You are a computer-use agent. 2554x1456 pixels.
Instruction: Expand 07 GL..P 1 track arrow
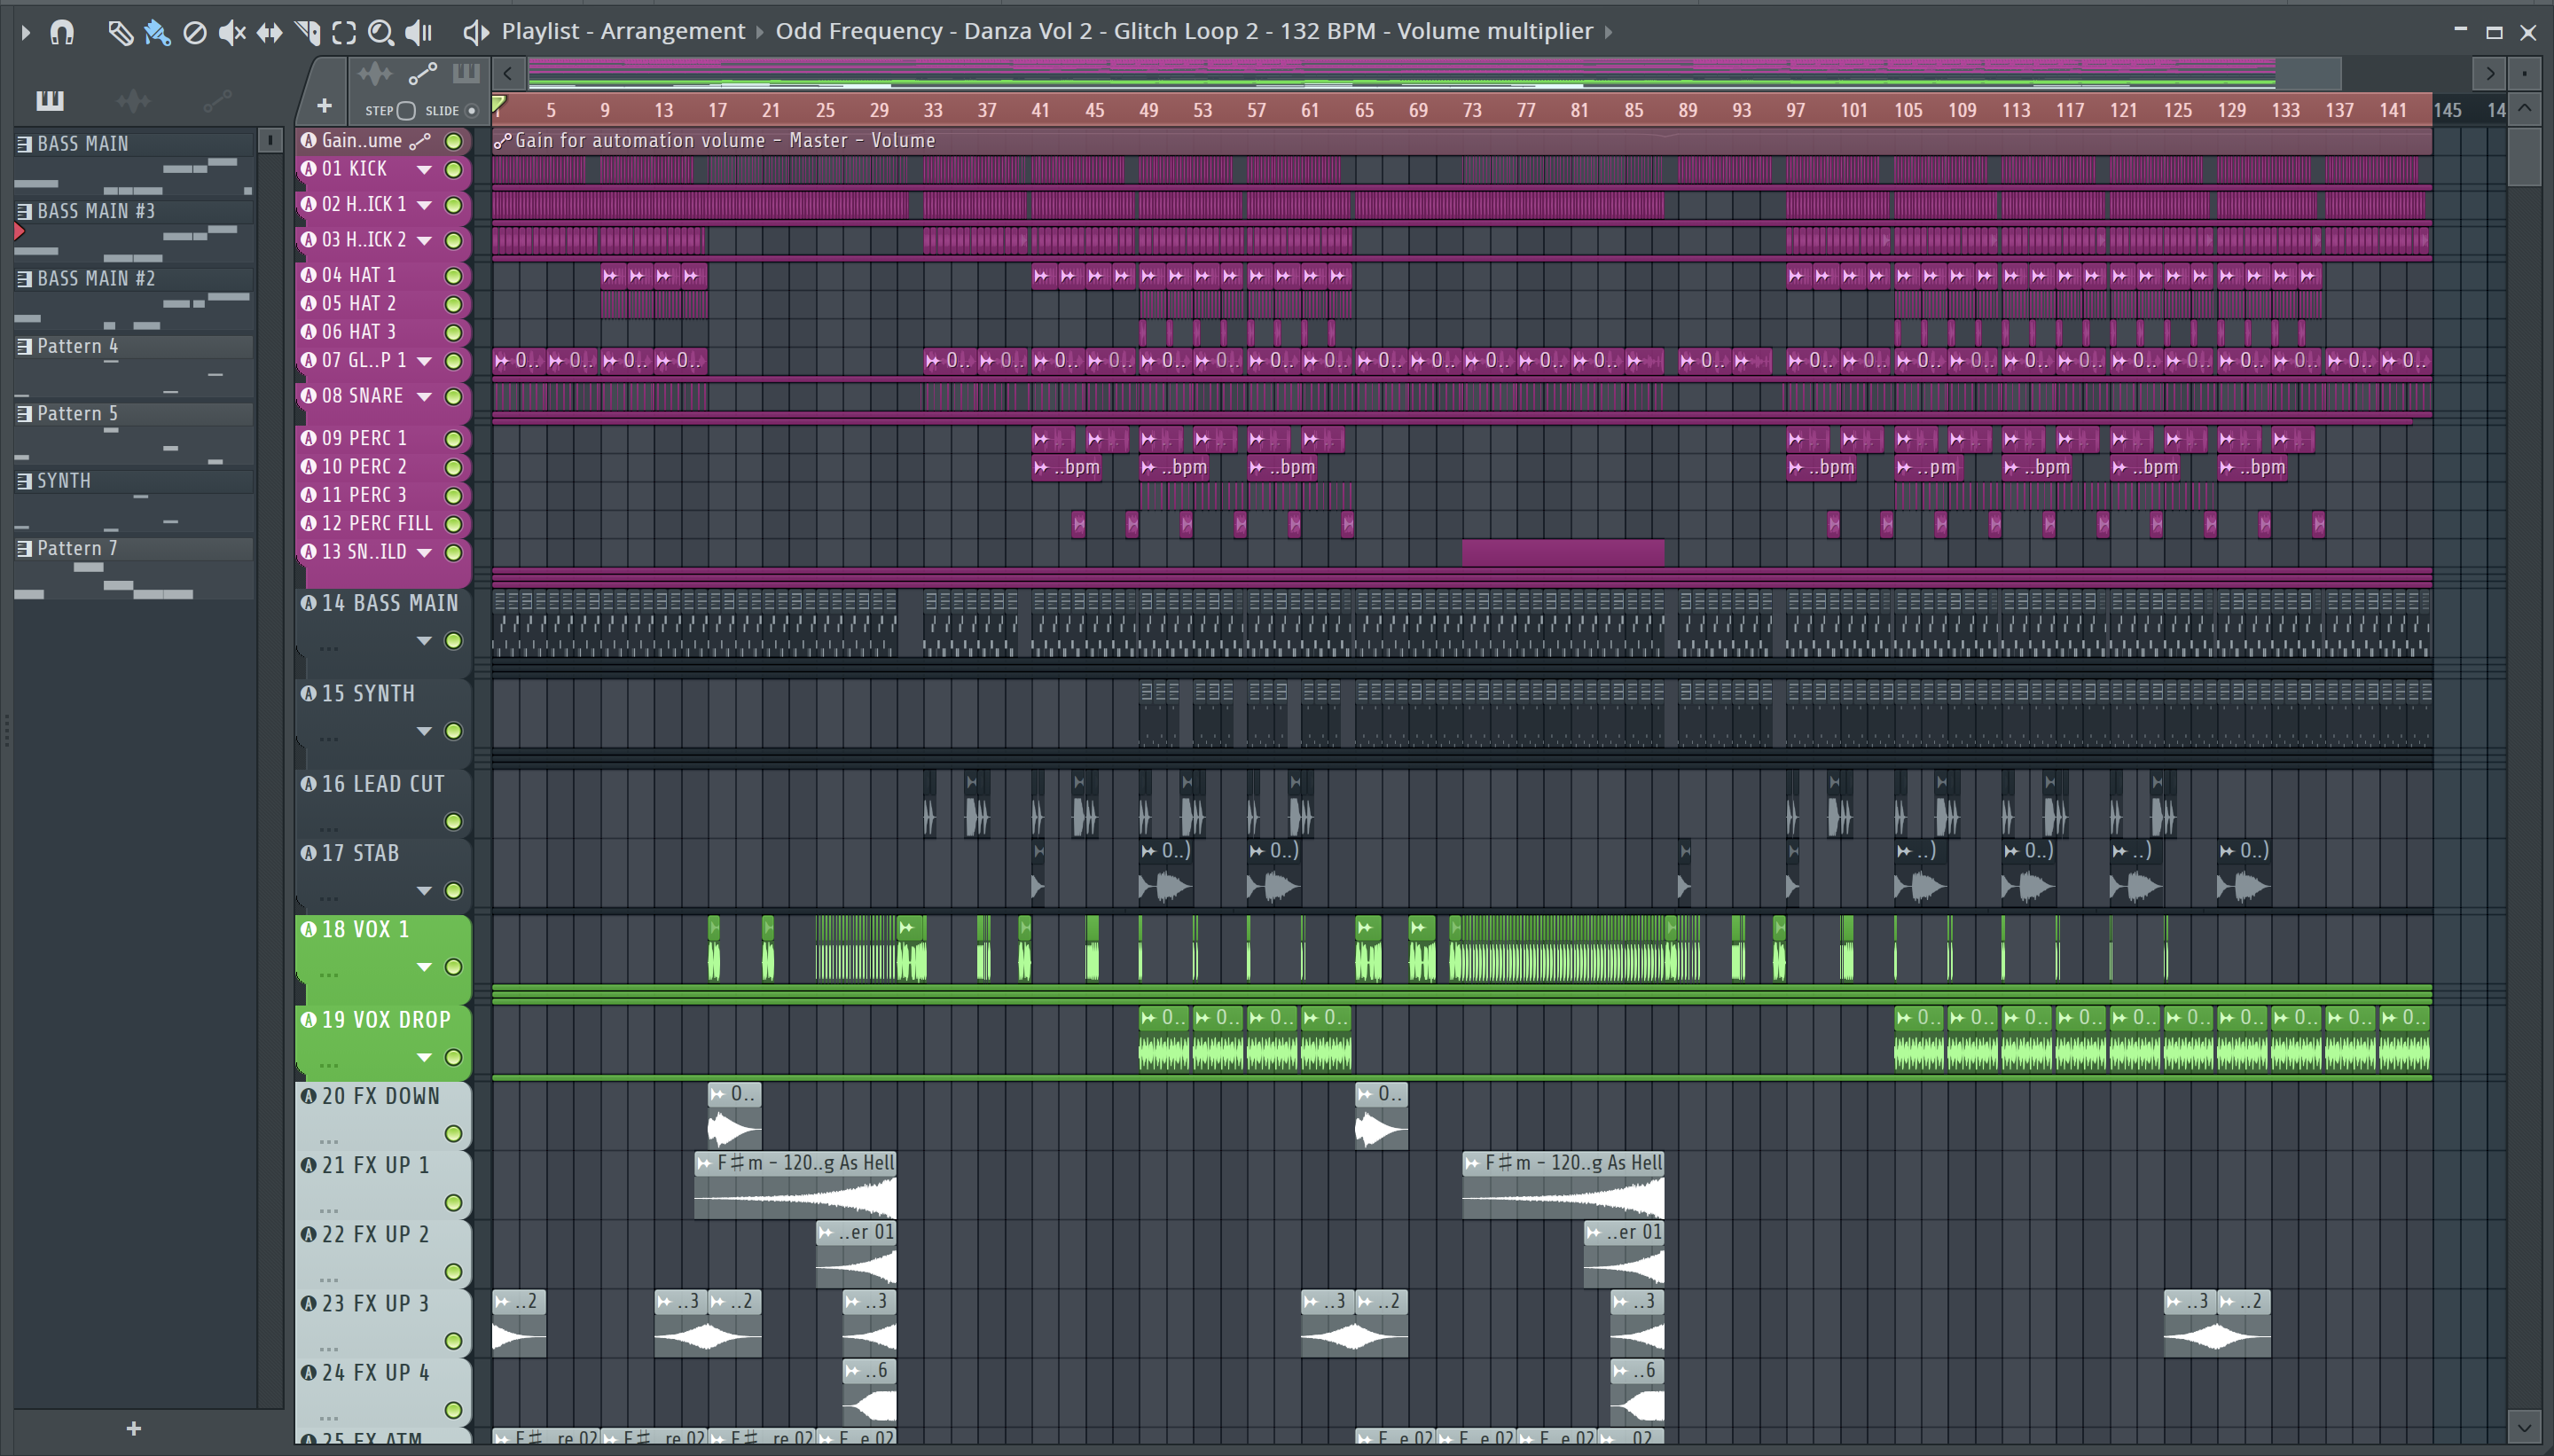[x=424, y=361]
